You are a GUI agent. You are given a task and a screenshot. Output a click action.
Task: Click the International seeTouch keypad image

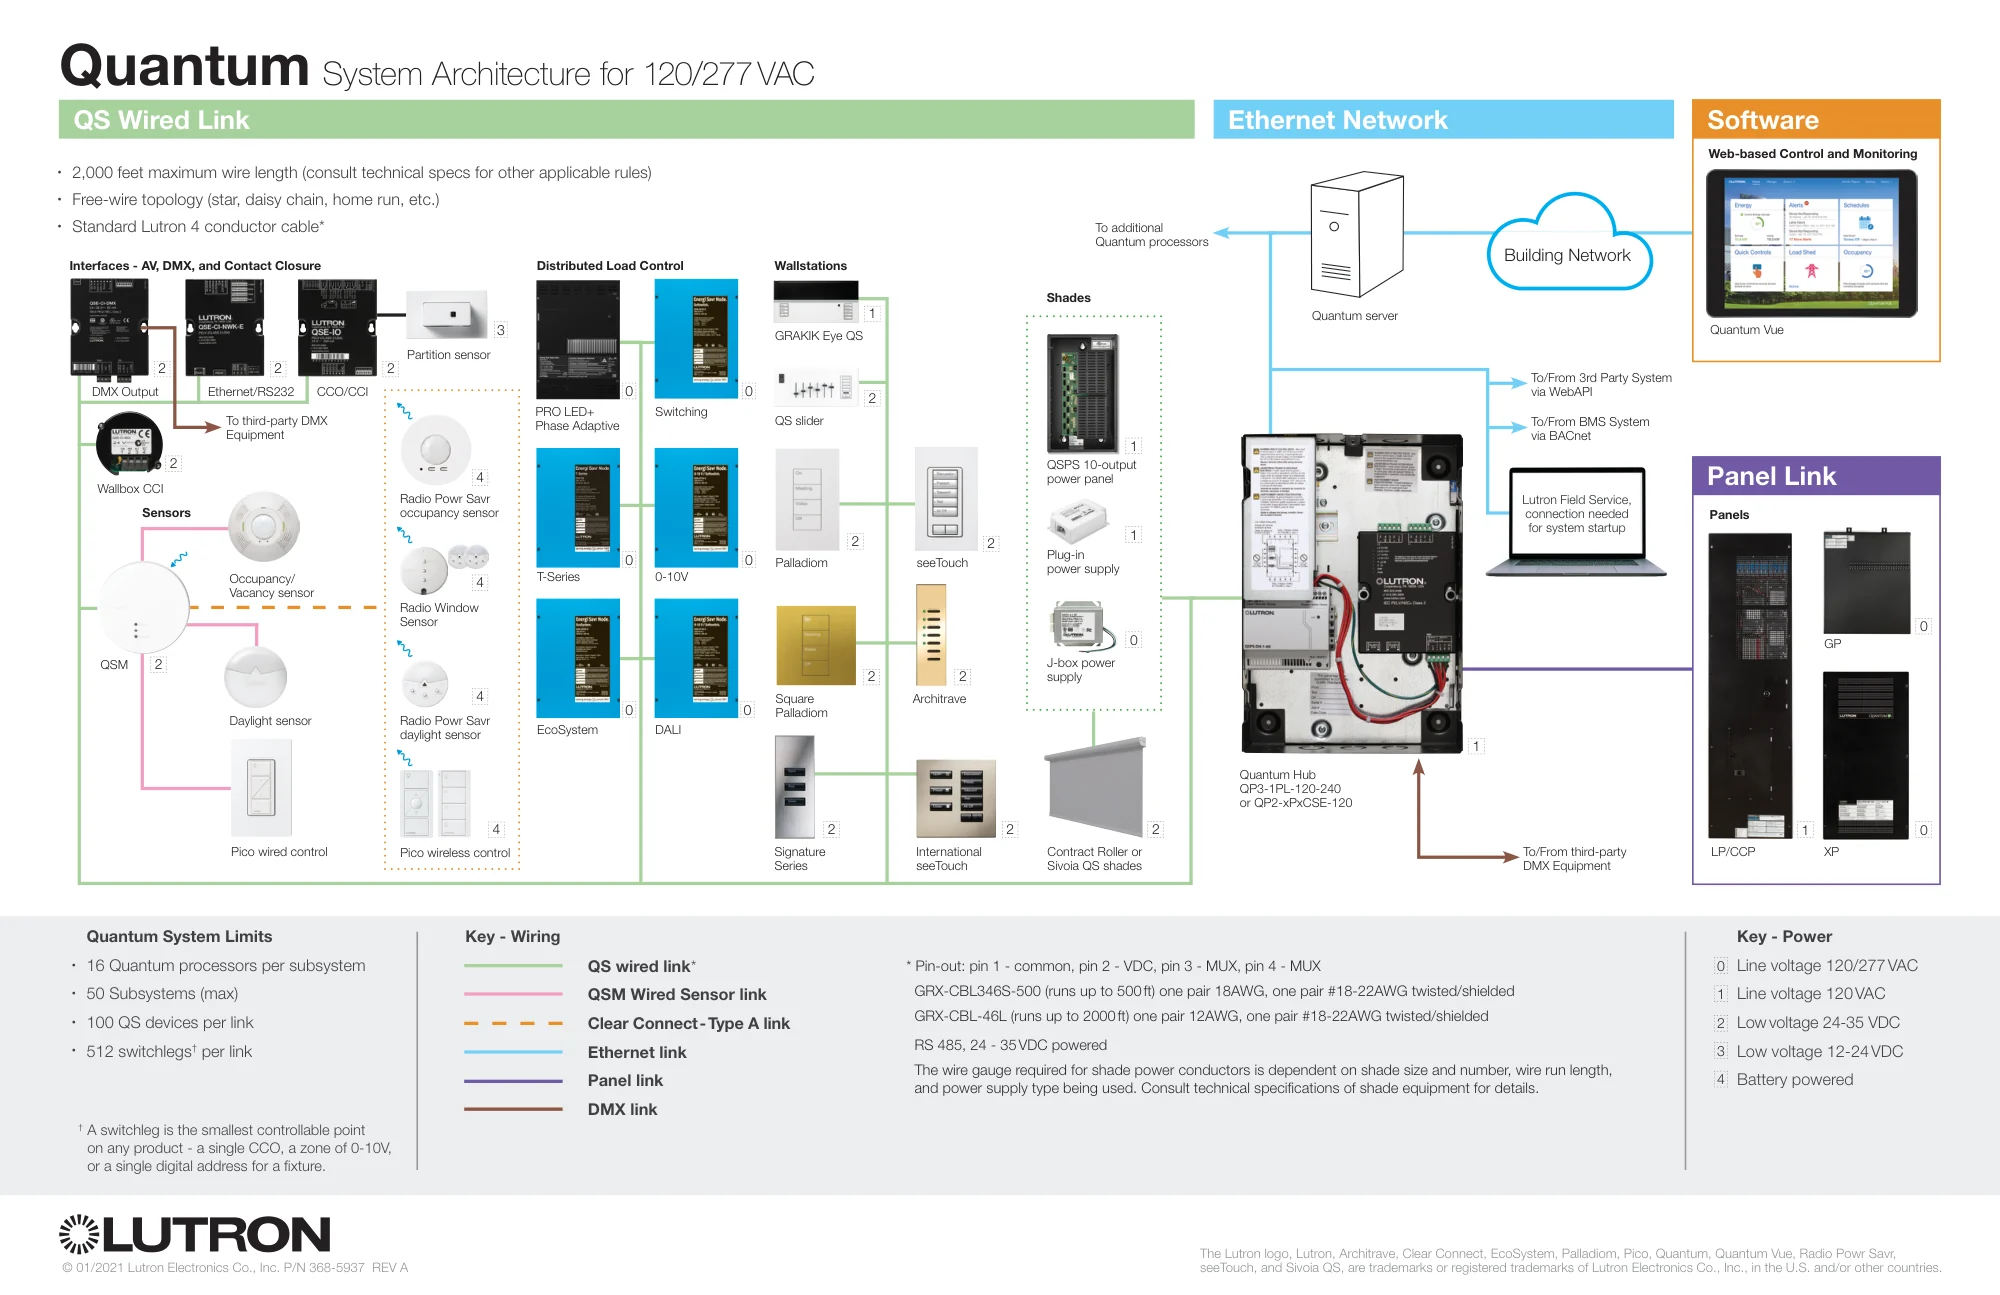pyautogui.click(x=956, y=798)
